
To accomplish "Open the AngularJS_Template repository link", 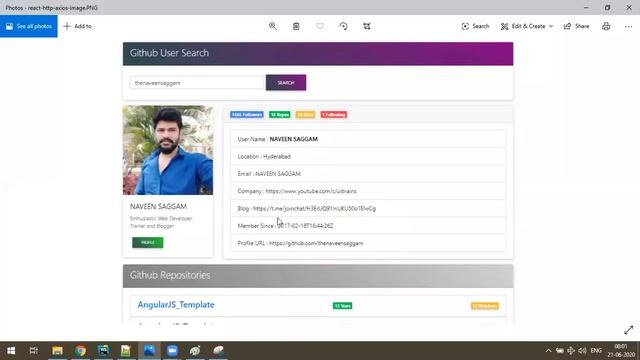I will 176,305.
